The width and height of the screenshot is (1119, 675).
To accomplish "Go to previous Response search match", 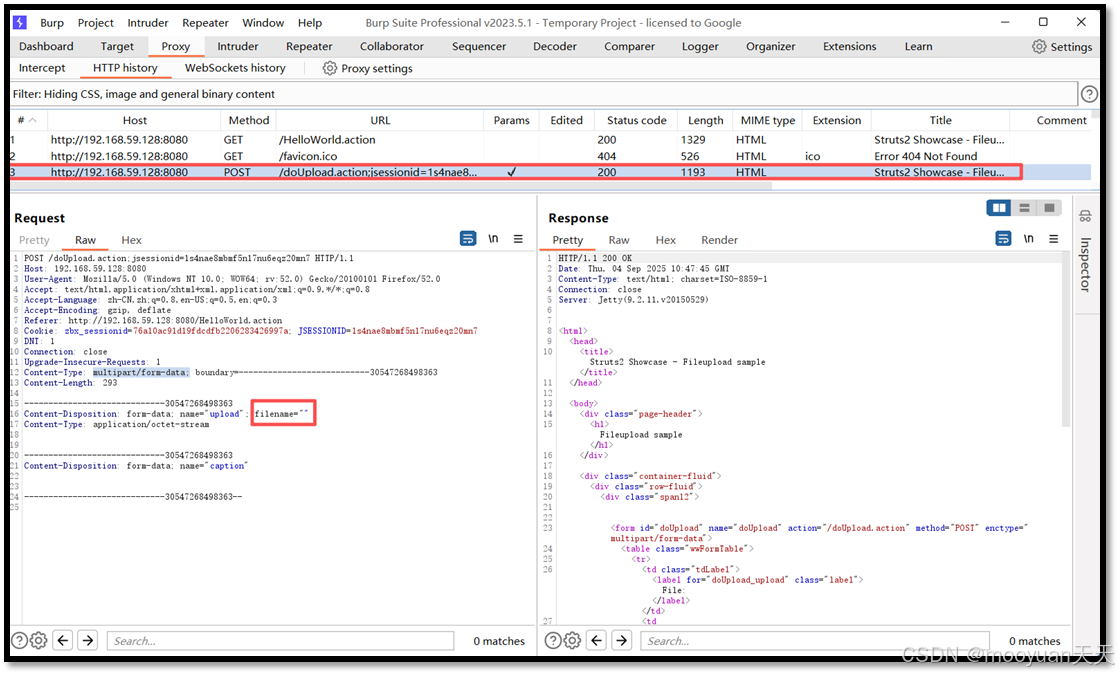I will pos(597,641).
